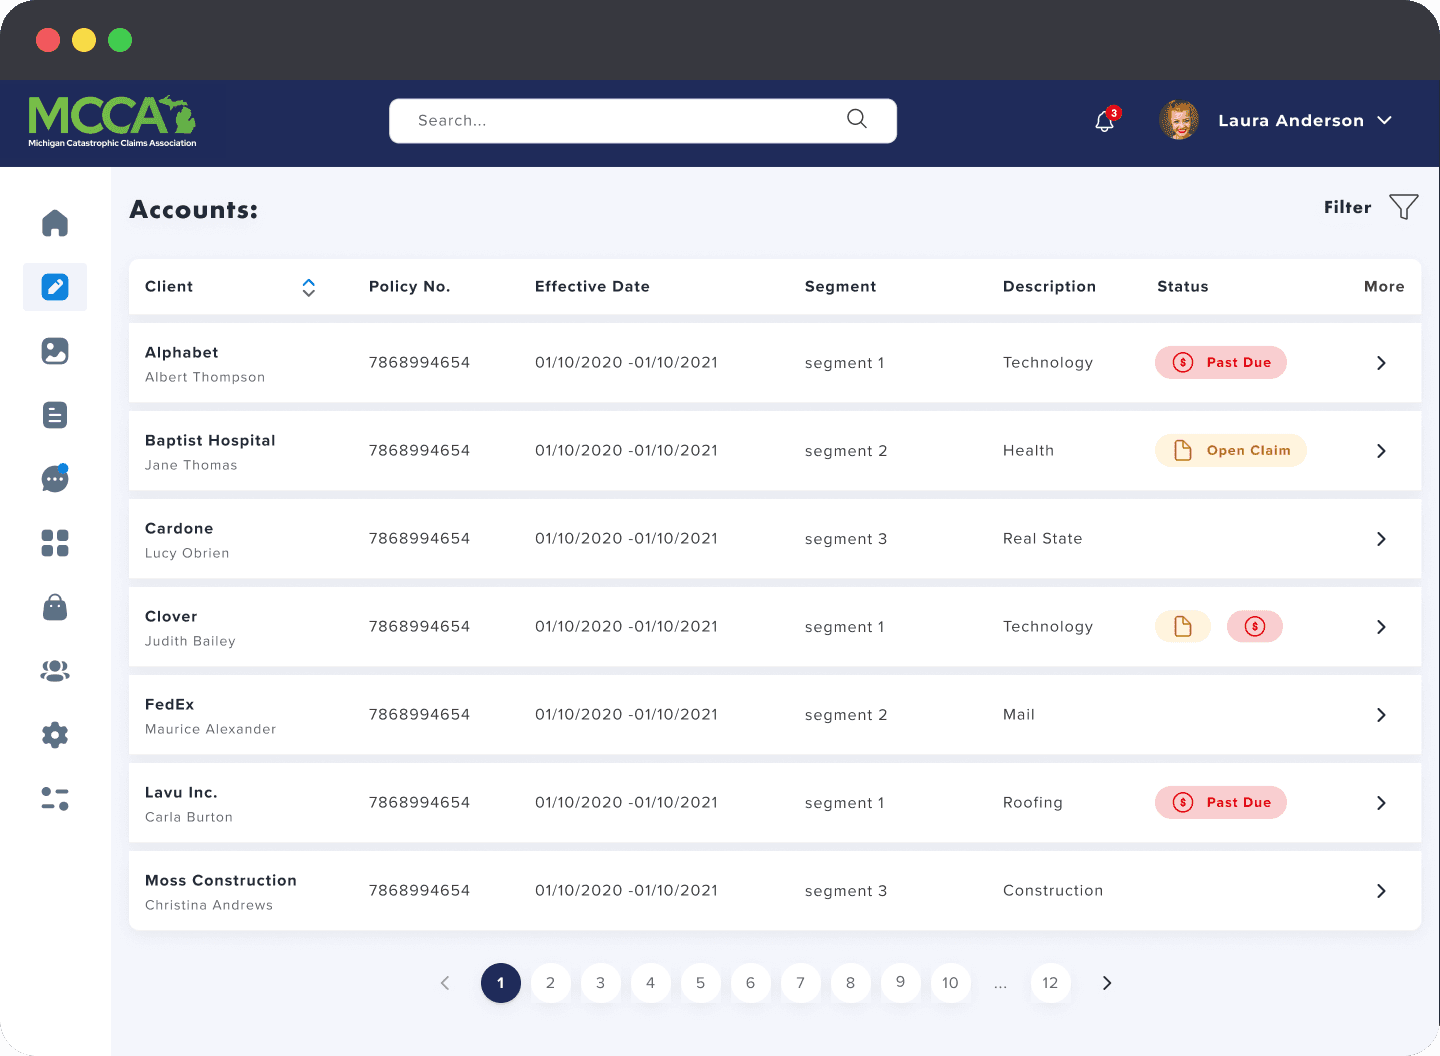The height and width of the screenshot is (1056, 1440).
Task: Open the apps grid sidebar icon
Action: [x=55, y=543]
